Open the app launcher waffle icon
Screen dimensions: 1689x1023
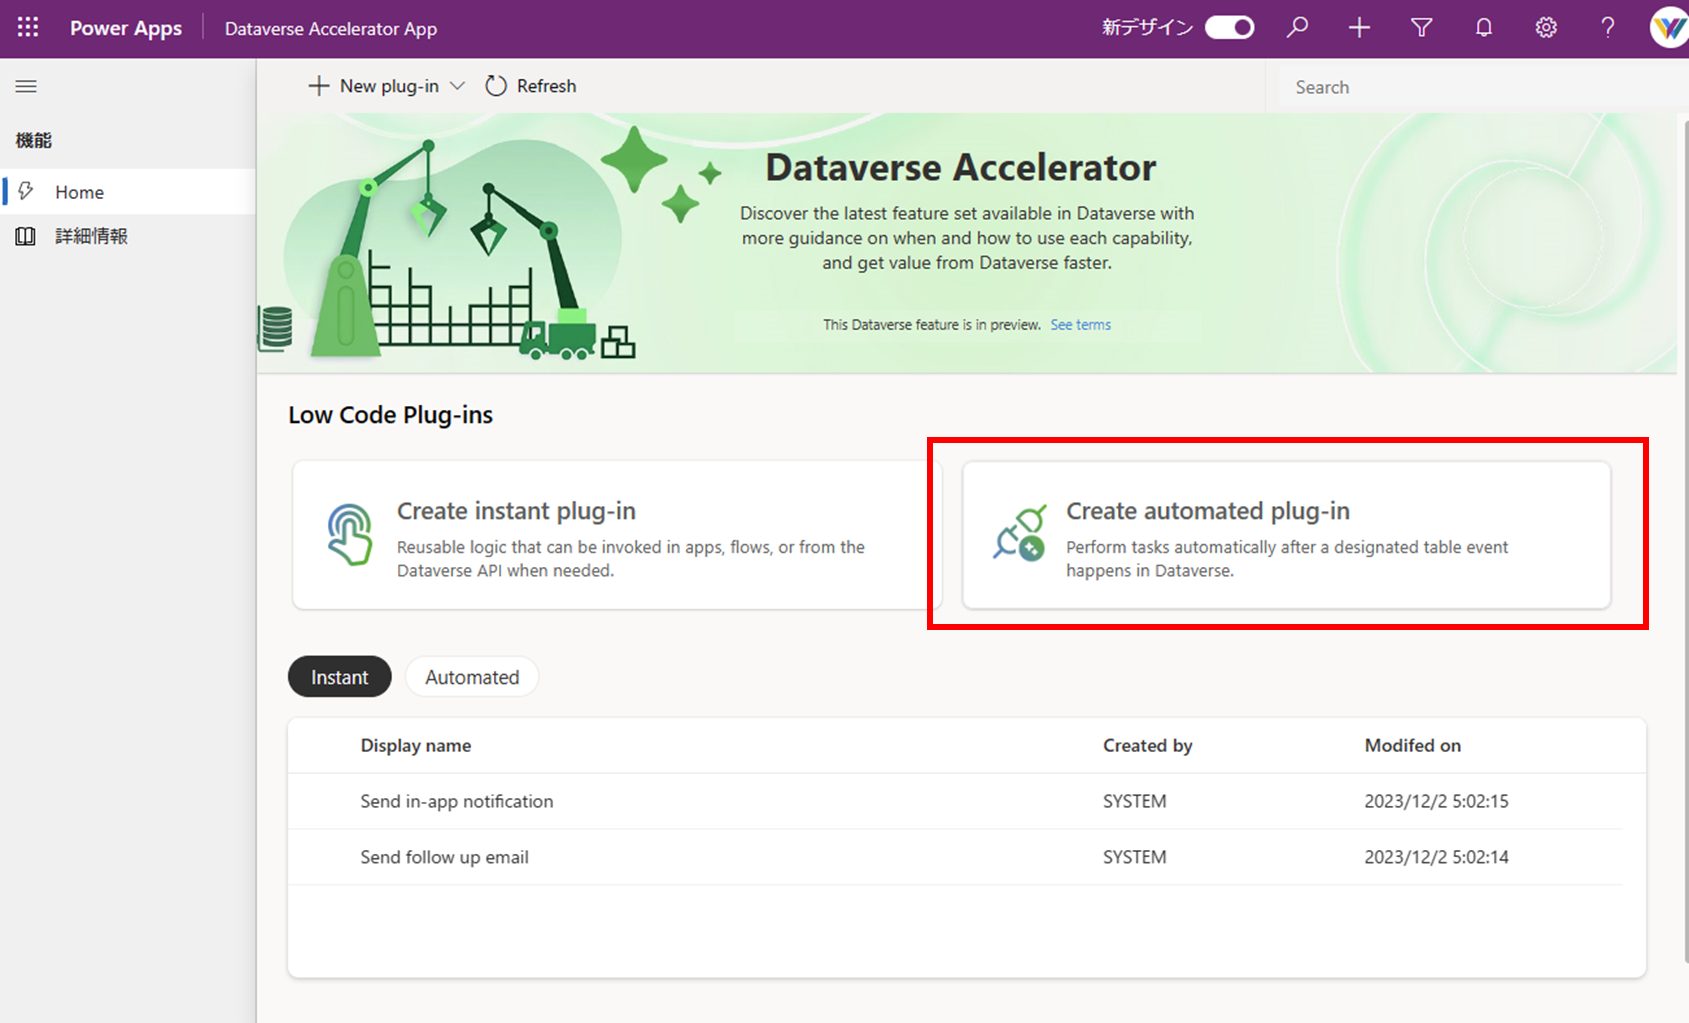coord(28,27)
